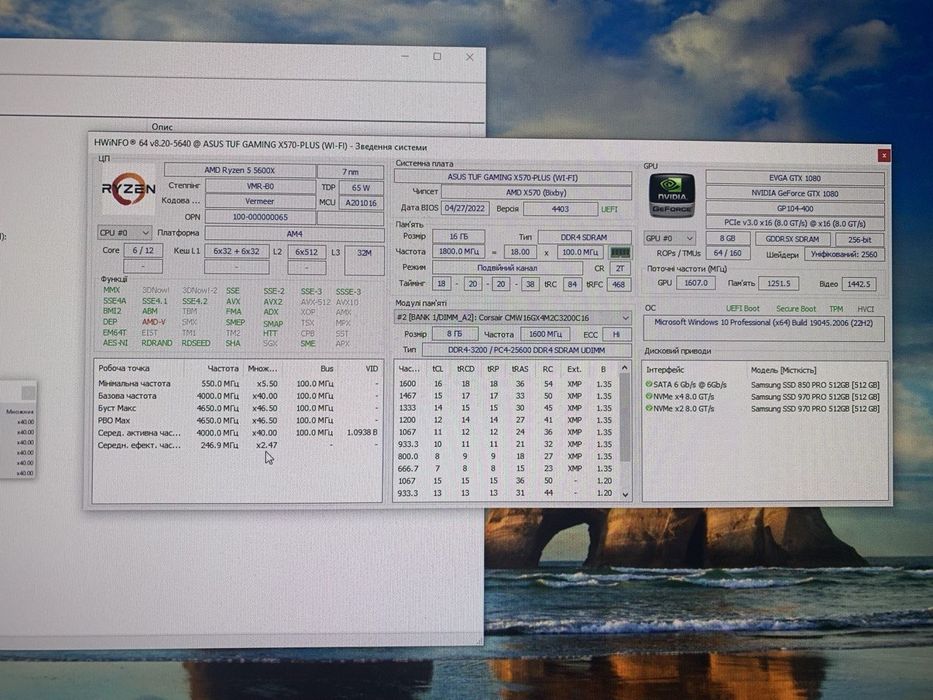Click the AMD Ryzen logo image
This screenshot has width=933, height=700.
click(129, 189)
